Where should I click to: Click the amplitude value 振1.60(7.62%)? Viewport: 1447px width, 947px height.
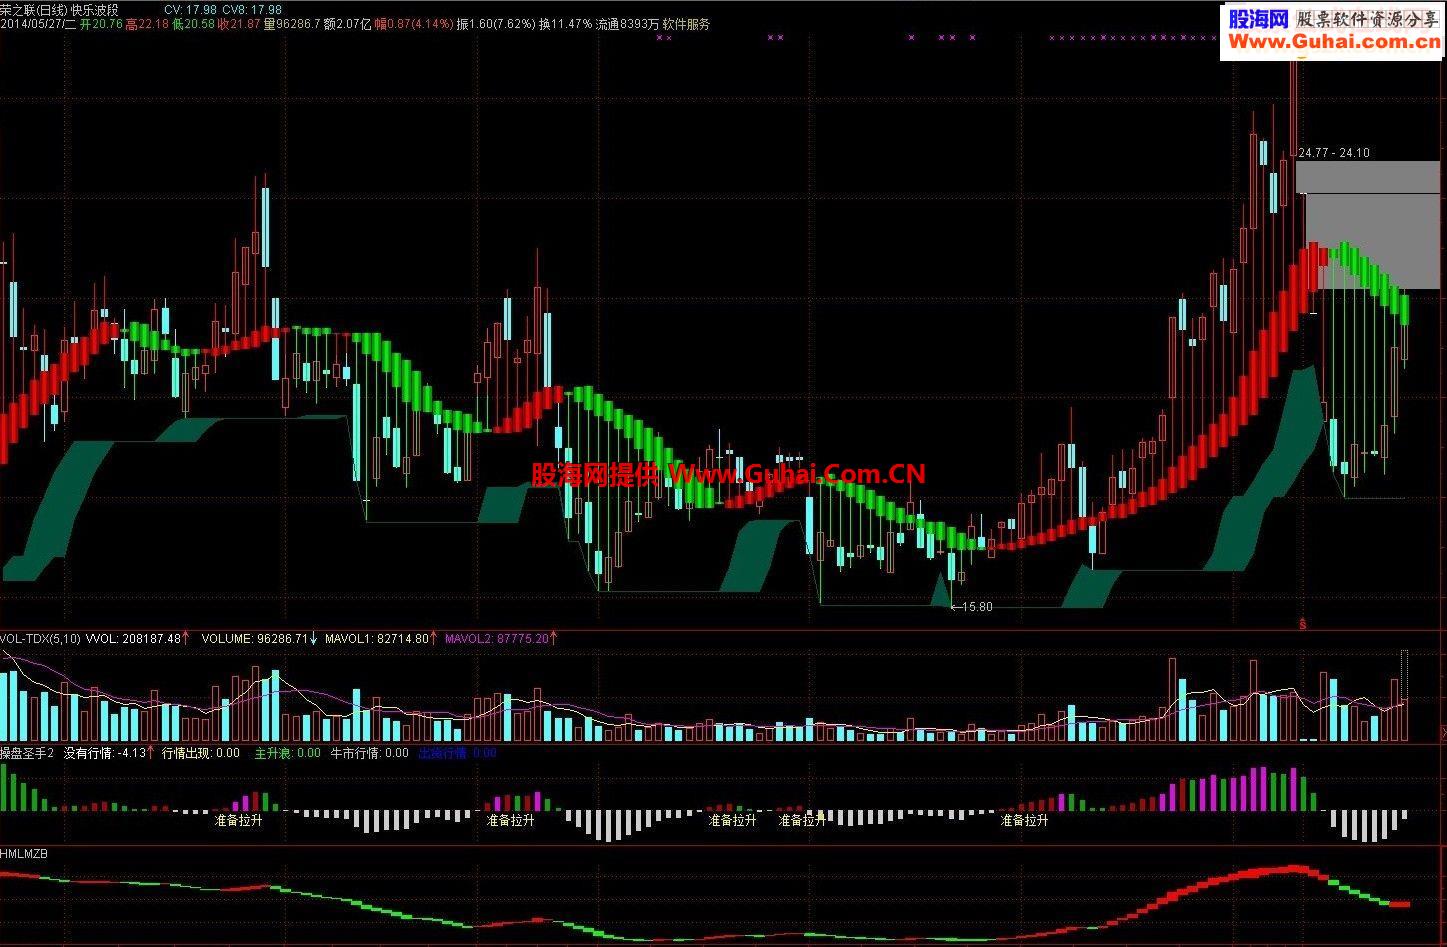pyautogui.click(x=496, y=23)
